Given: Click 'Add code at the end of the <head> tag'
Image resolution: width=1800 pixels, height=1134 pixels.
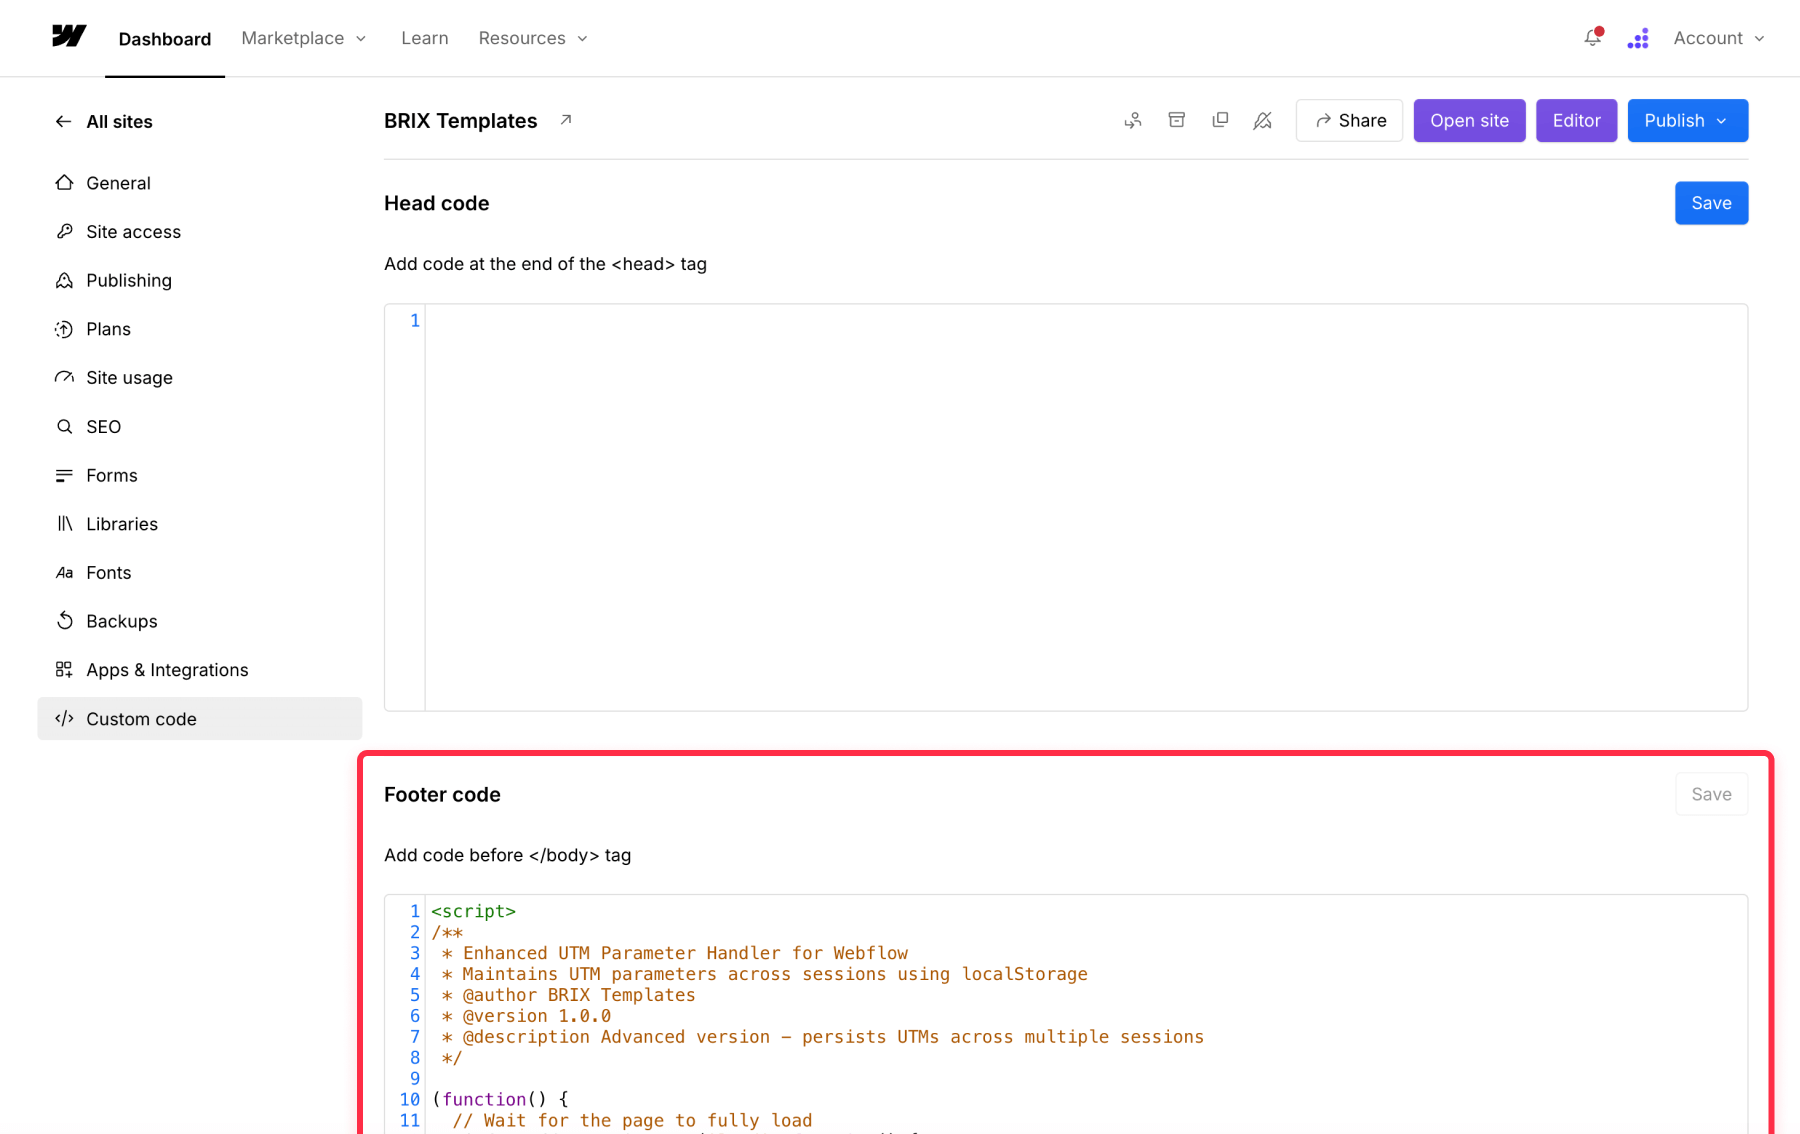Looking at the screenshot, I should (x=545, y=264).
